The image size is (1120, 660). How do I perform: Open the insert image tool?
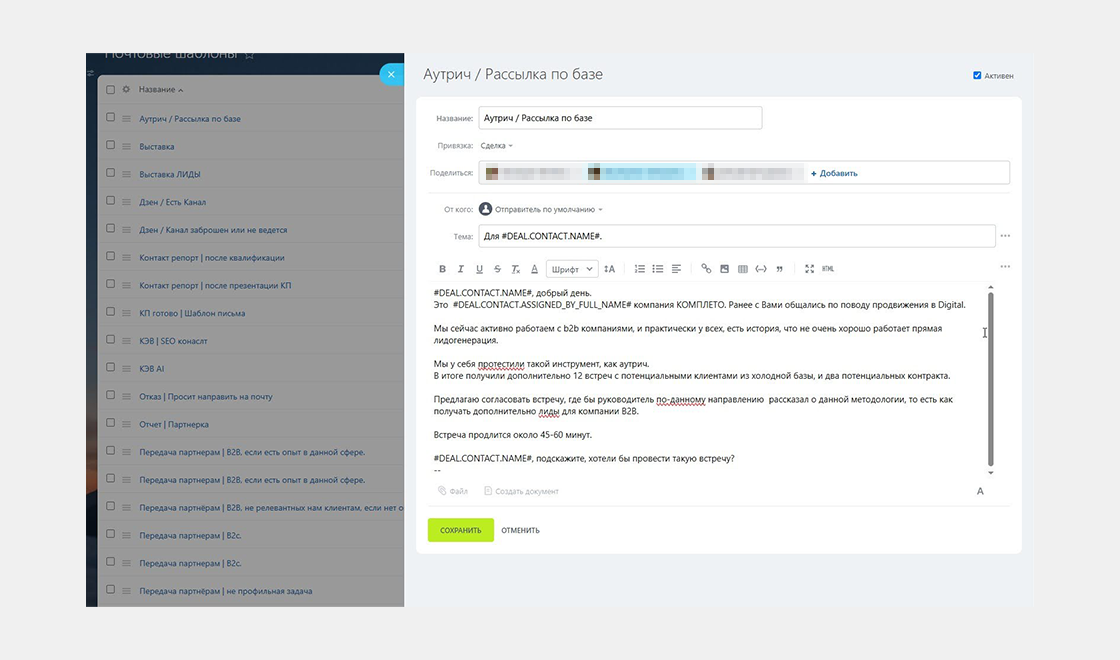coord(724,268)
